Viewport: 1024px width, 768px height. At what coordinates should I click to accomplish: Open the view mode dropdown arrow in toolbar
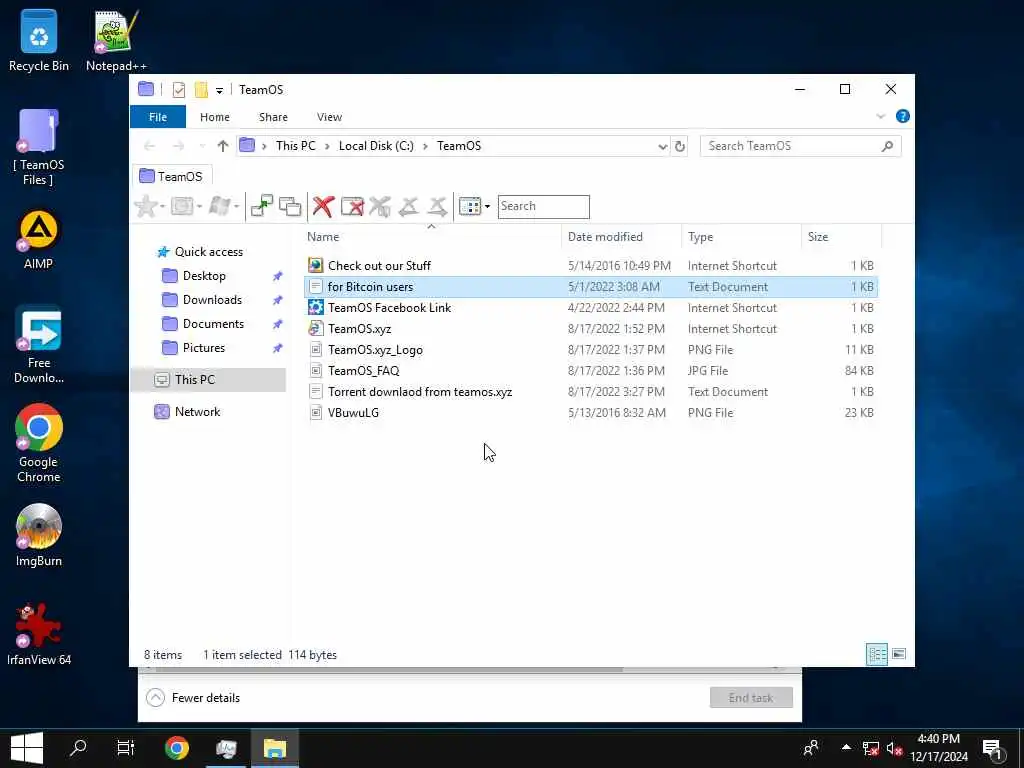[x=487, y=206]
